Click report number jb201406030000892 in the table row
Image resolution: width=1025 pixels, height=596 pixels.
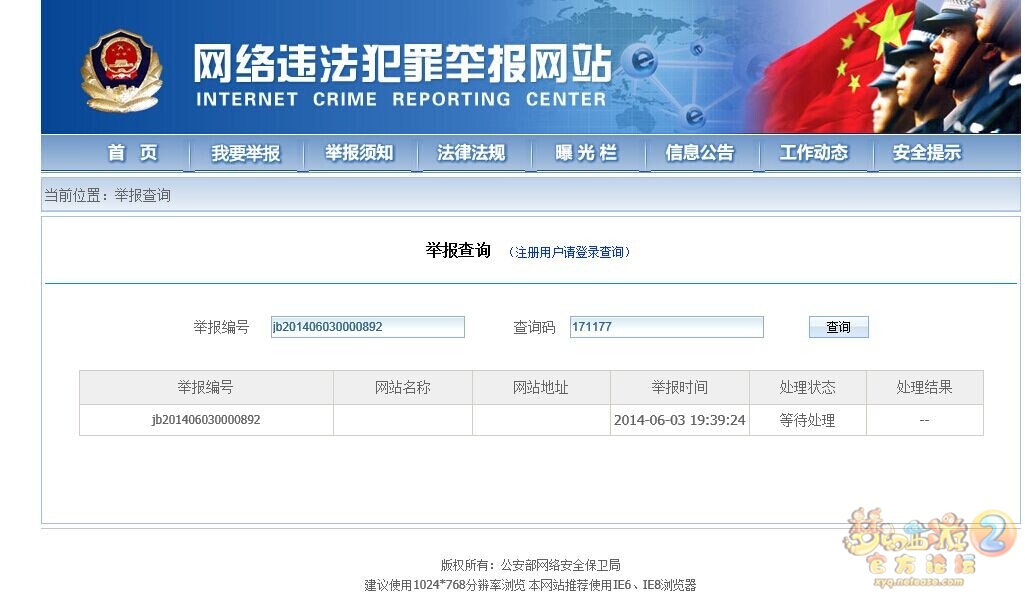(x=206, y=420)
